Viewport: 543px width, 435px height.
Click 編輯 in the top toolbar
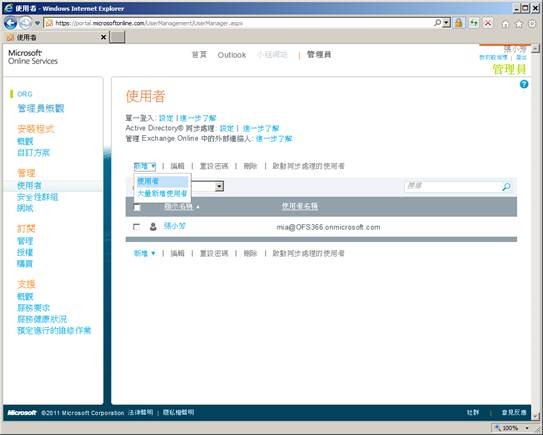point(177,166)
